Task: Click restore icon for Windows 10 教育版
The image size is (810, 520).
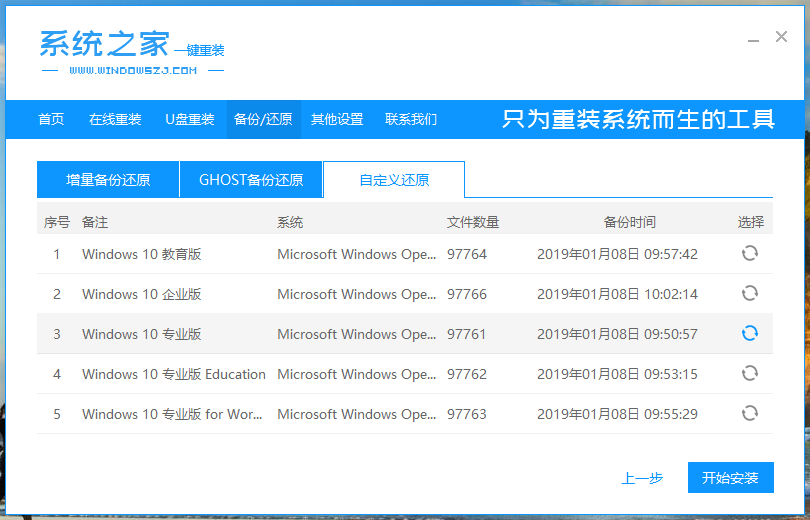Action: coord(749,254)
